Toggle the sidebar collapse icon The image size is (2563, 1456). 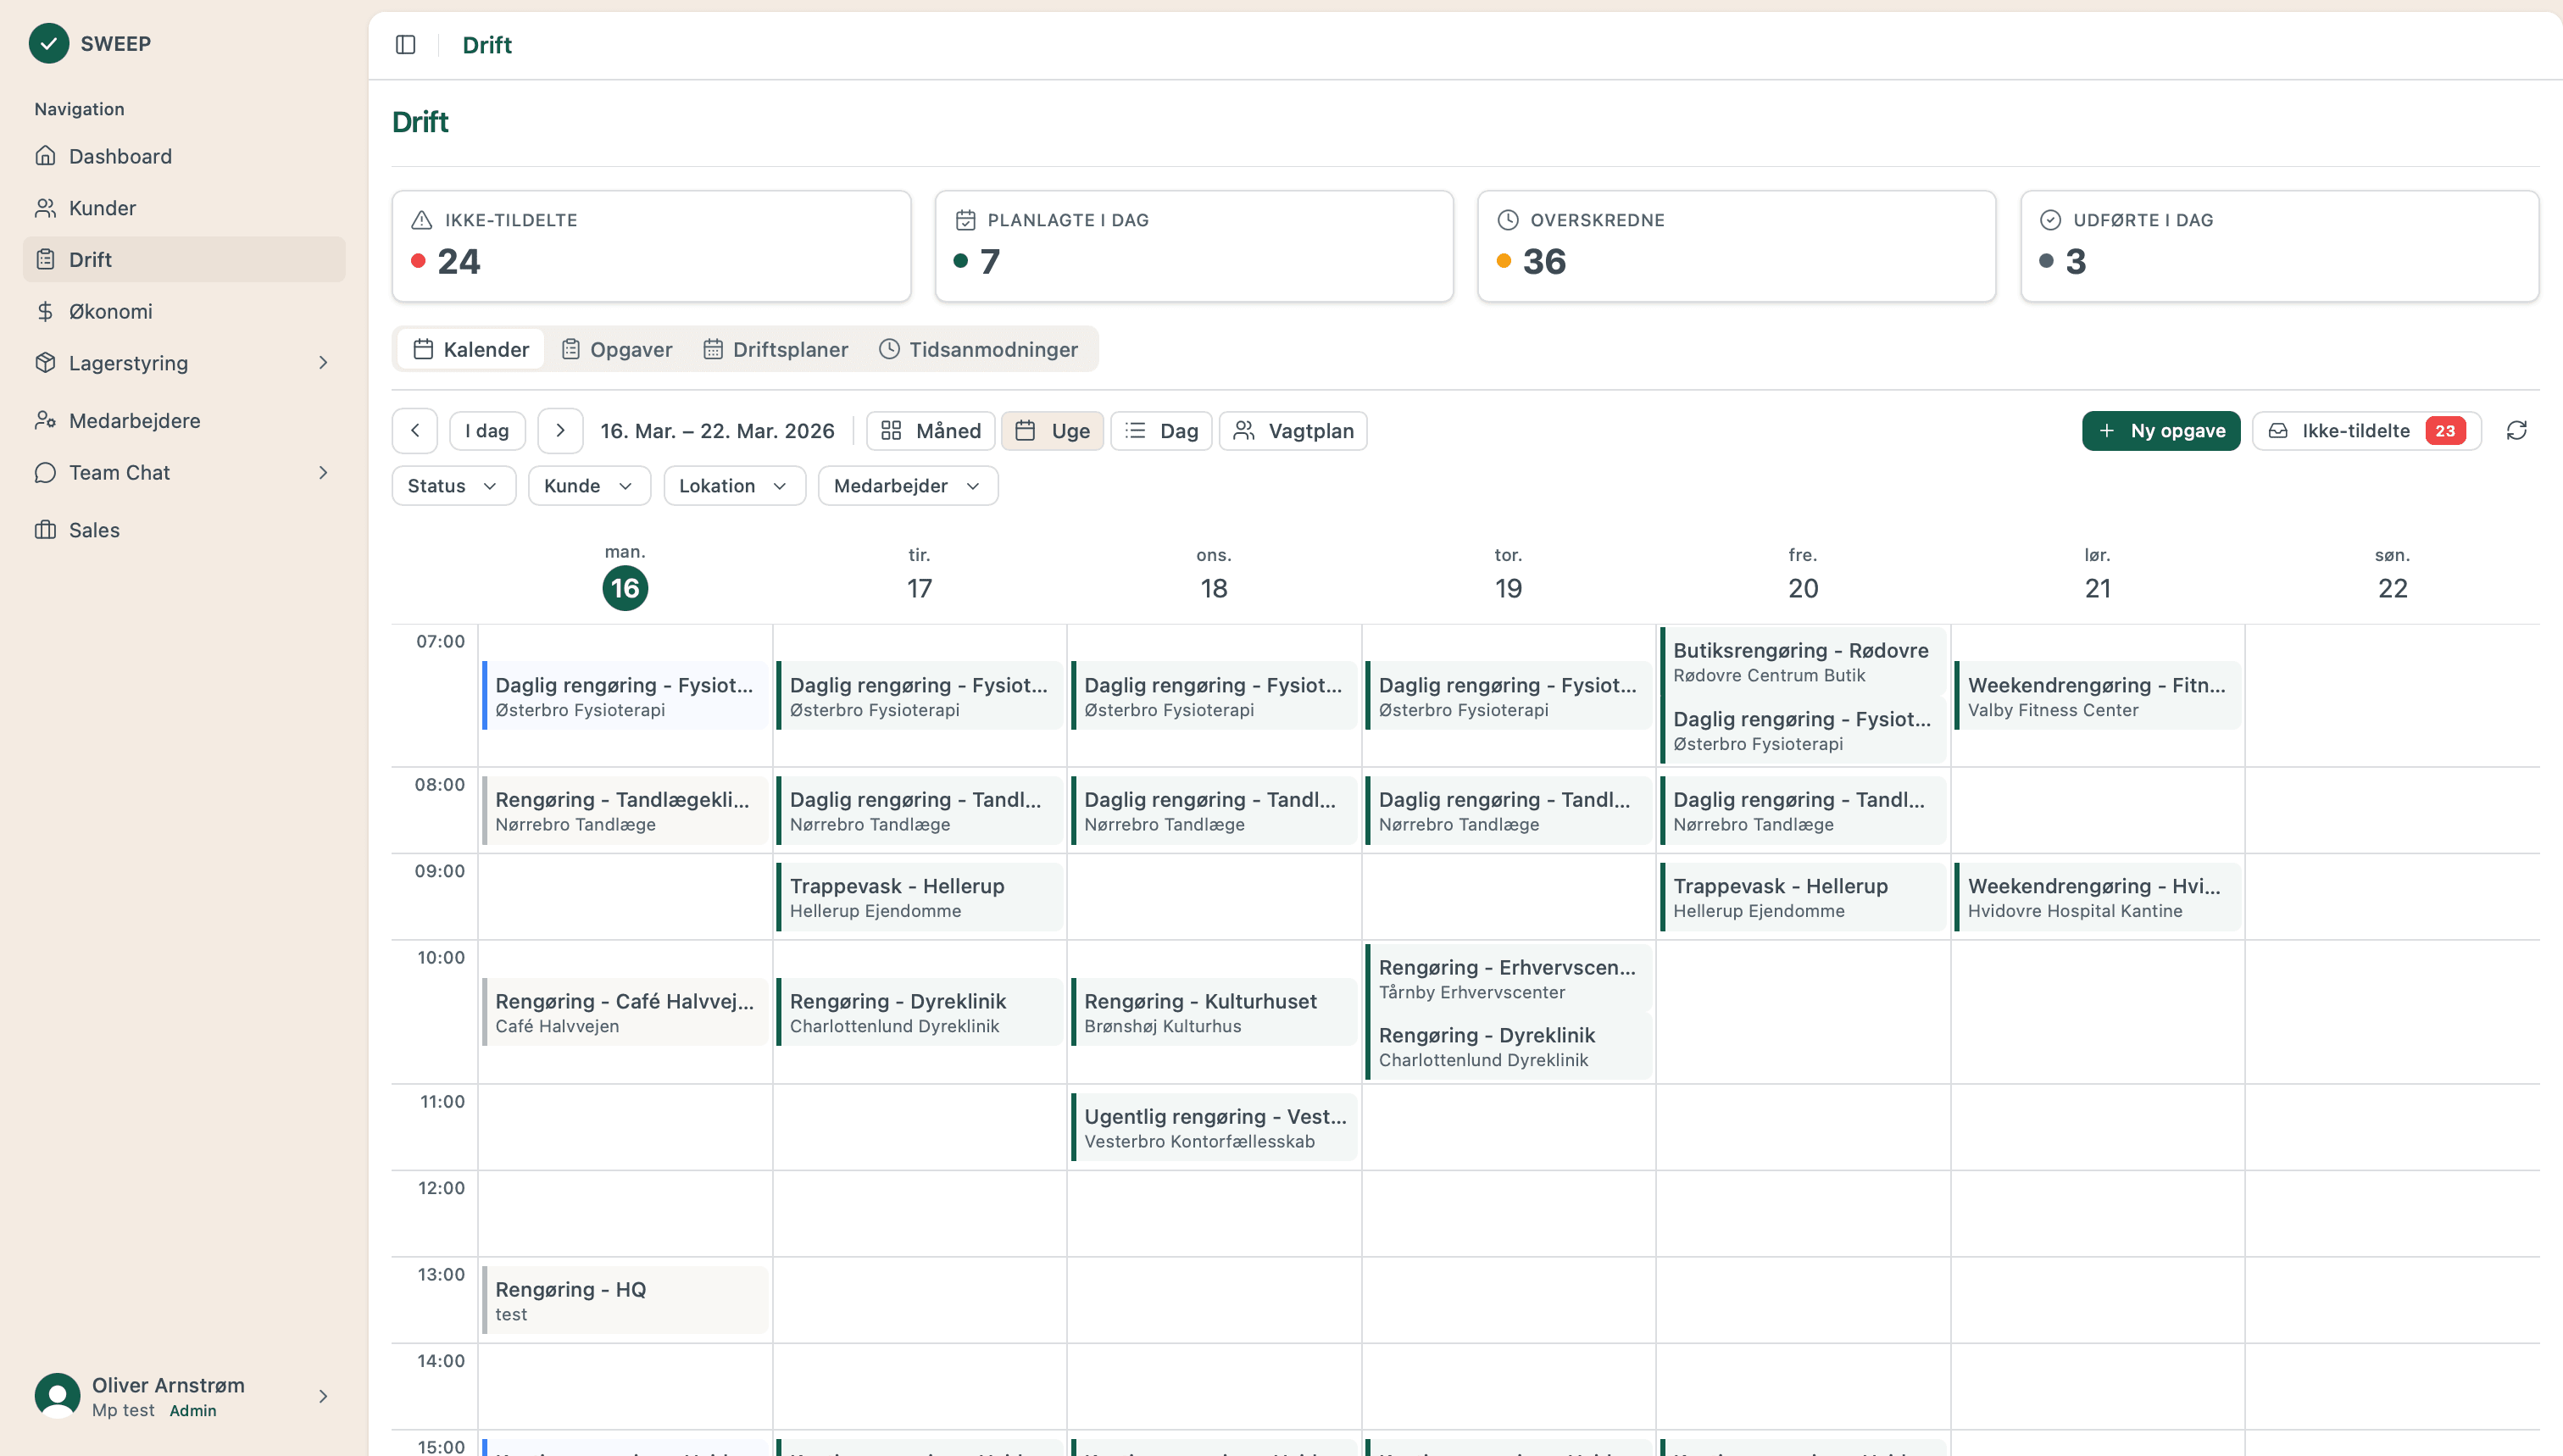coord(405,45)
